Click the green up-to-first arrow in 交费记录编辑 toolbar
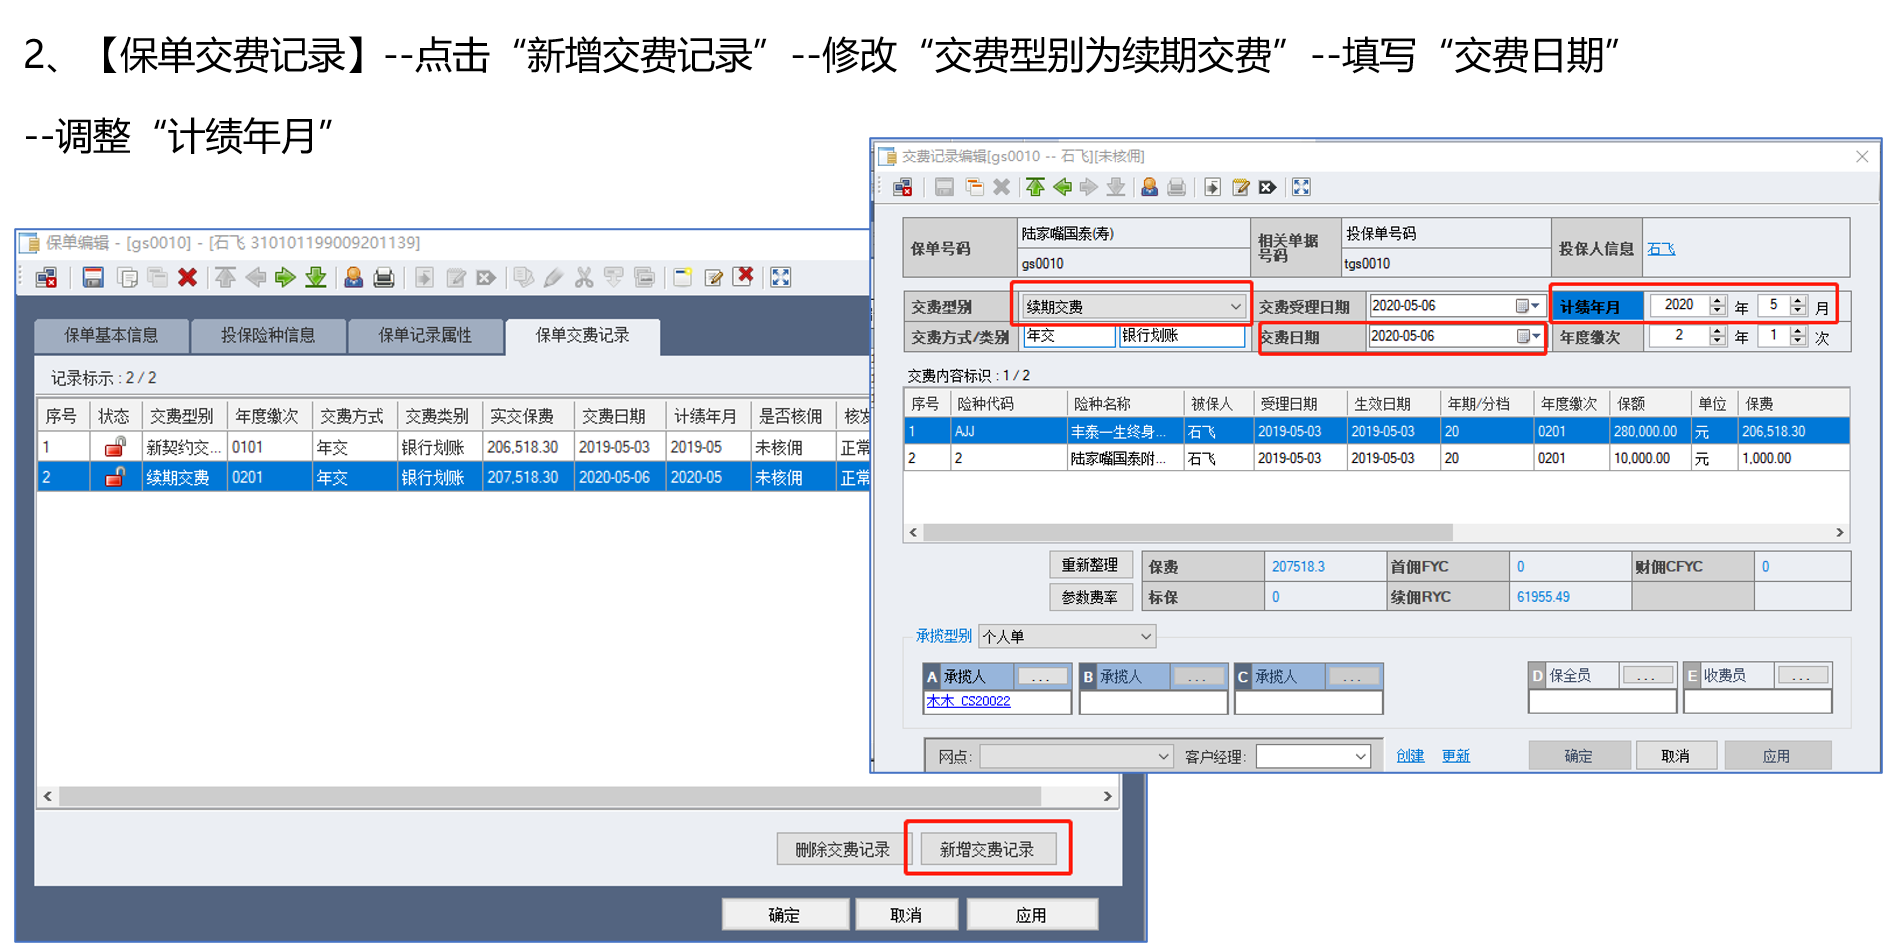The width and height of the screenshot is (1883, 943). coord(1035,187)
